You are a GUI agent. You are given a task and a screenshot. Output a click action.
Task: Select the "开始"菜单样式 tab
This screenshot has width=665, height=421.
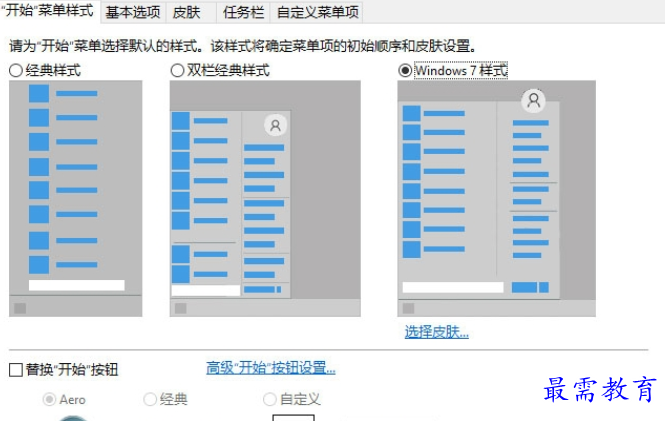point(50,11)
